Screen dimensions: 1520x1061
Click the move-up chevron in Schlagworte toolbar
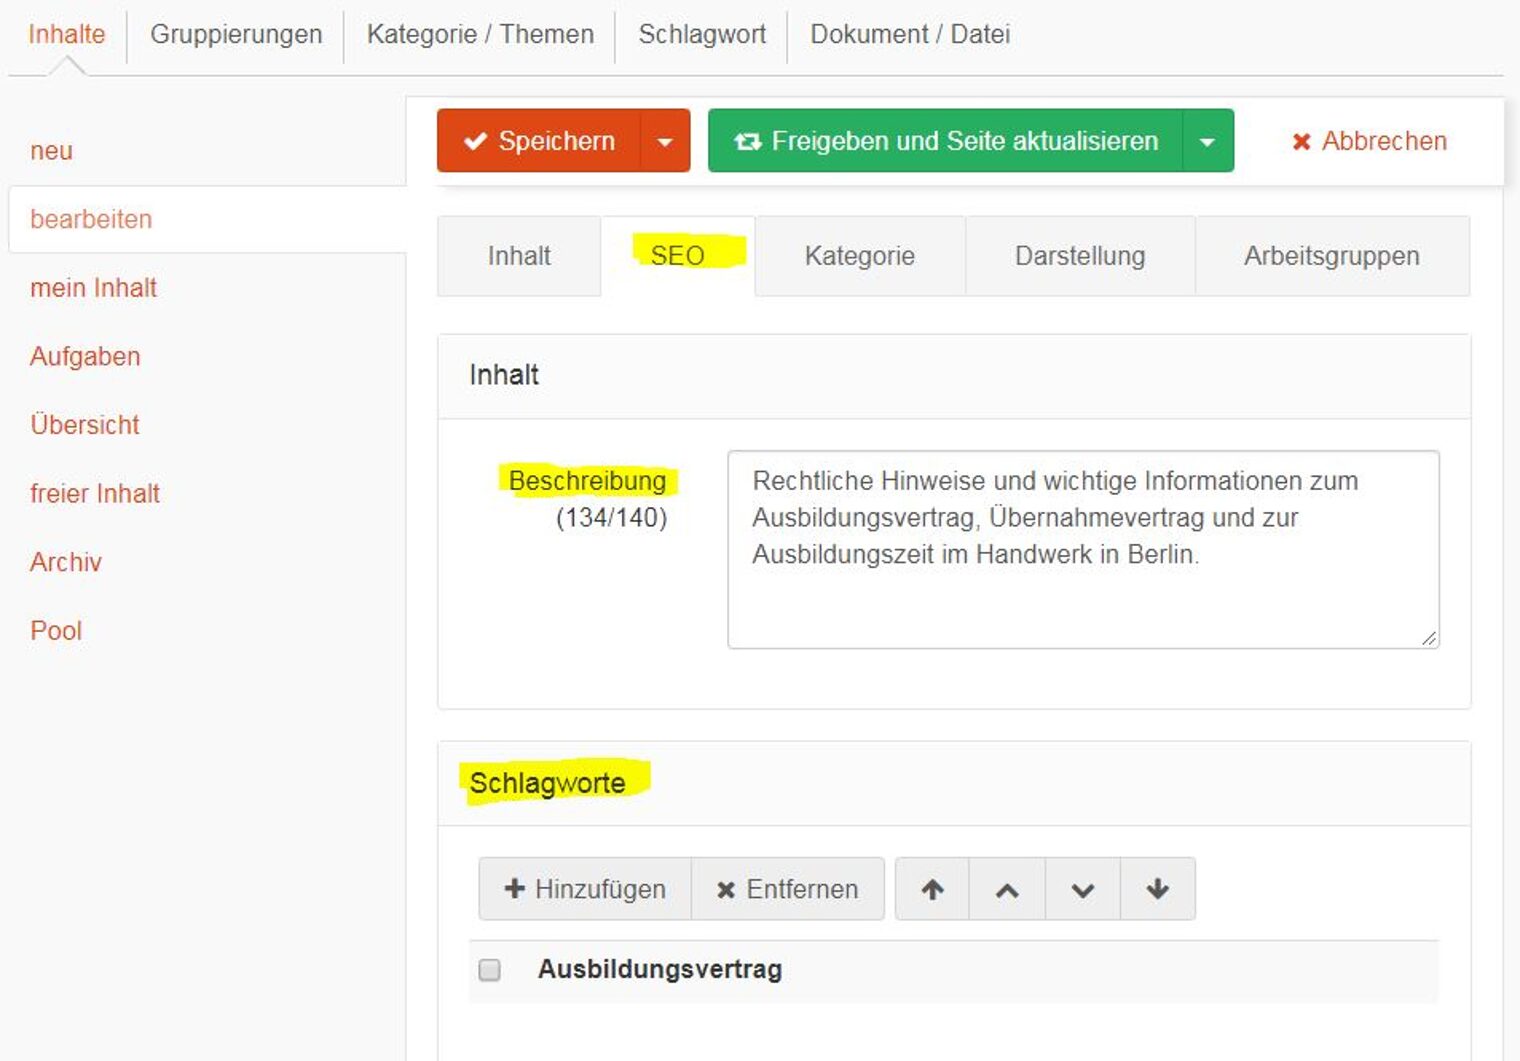[1006, 888]
